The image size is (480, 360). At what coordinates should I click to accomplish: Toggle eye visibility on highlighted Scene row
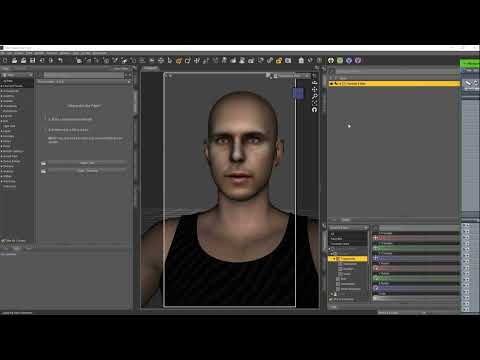point(331,84)
